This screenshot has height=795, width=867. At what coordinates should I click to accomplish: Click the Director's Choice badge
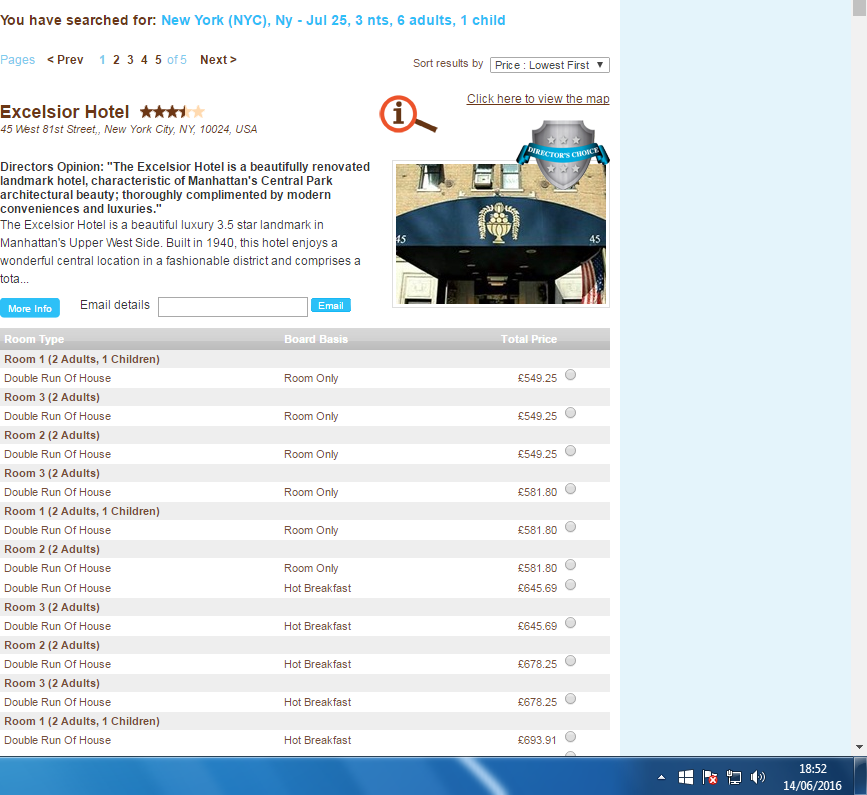(563, 154)
